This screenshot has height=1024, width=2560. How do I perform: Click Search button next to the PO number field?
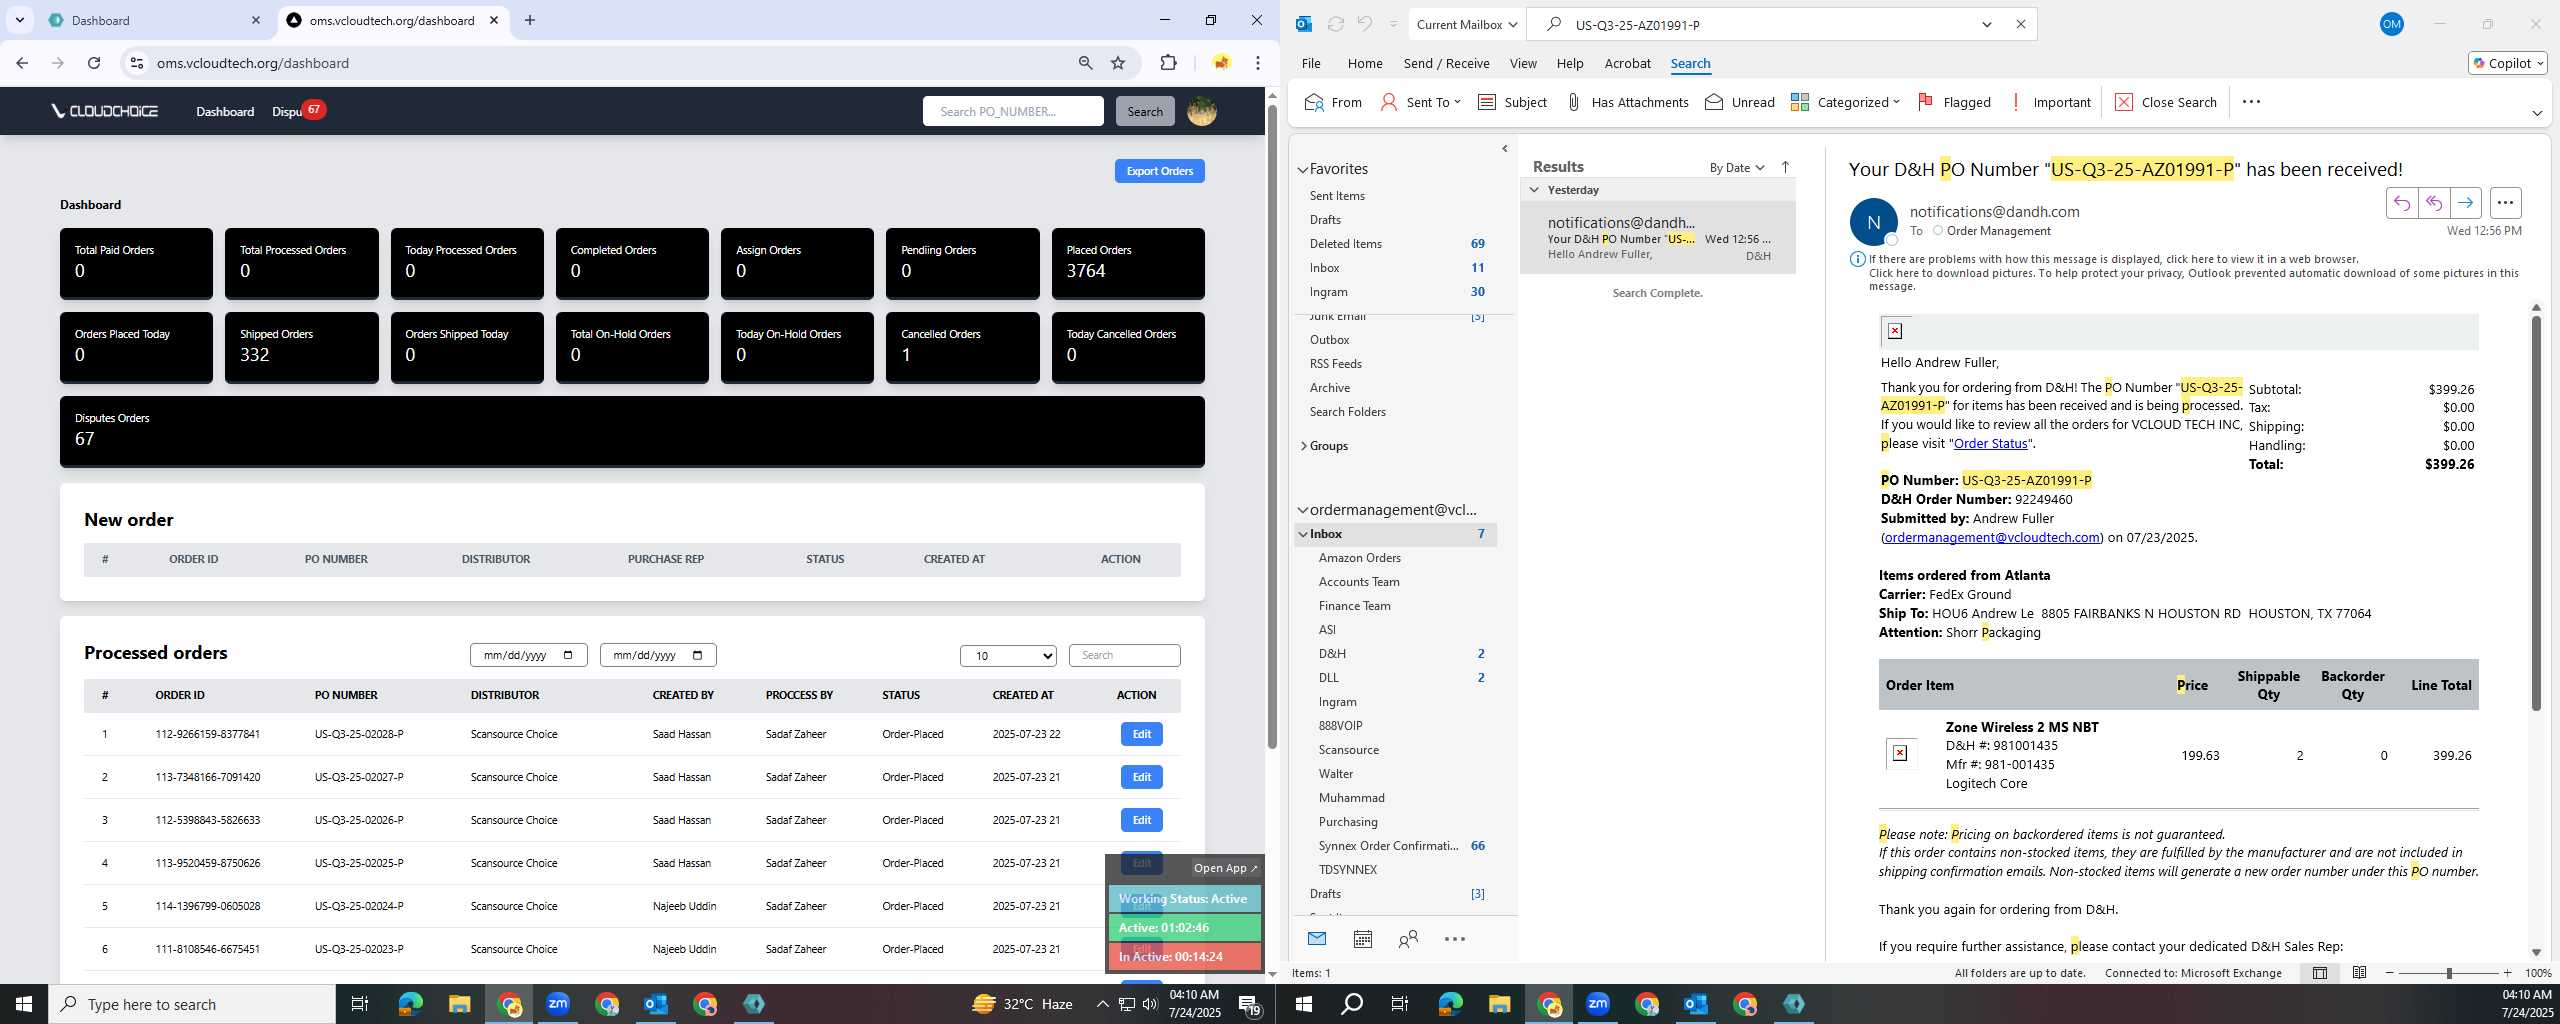pyautogui.click(x=1144, y=111)
